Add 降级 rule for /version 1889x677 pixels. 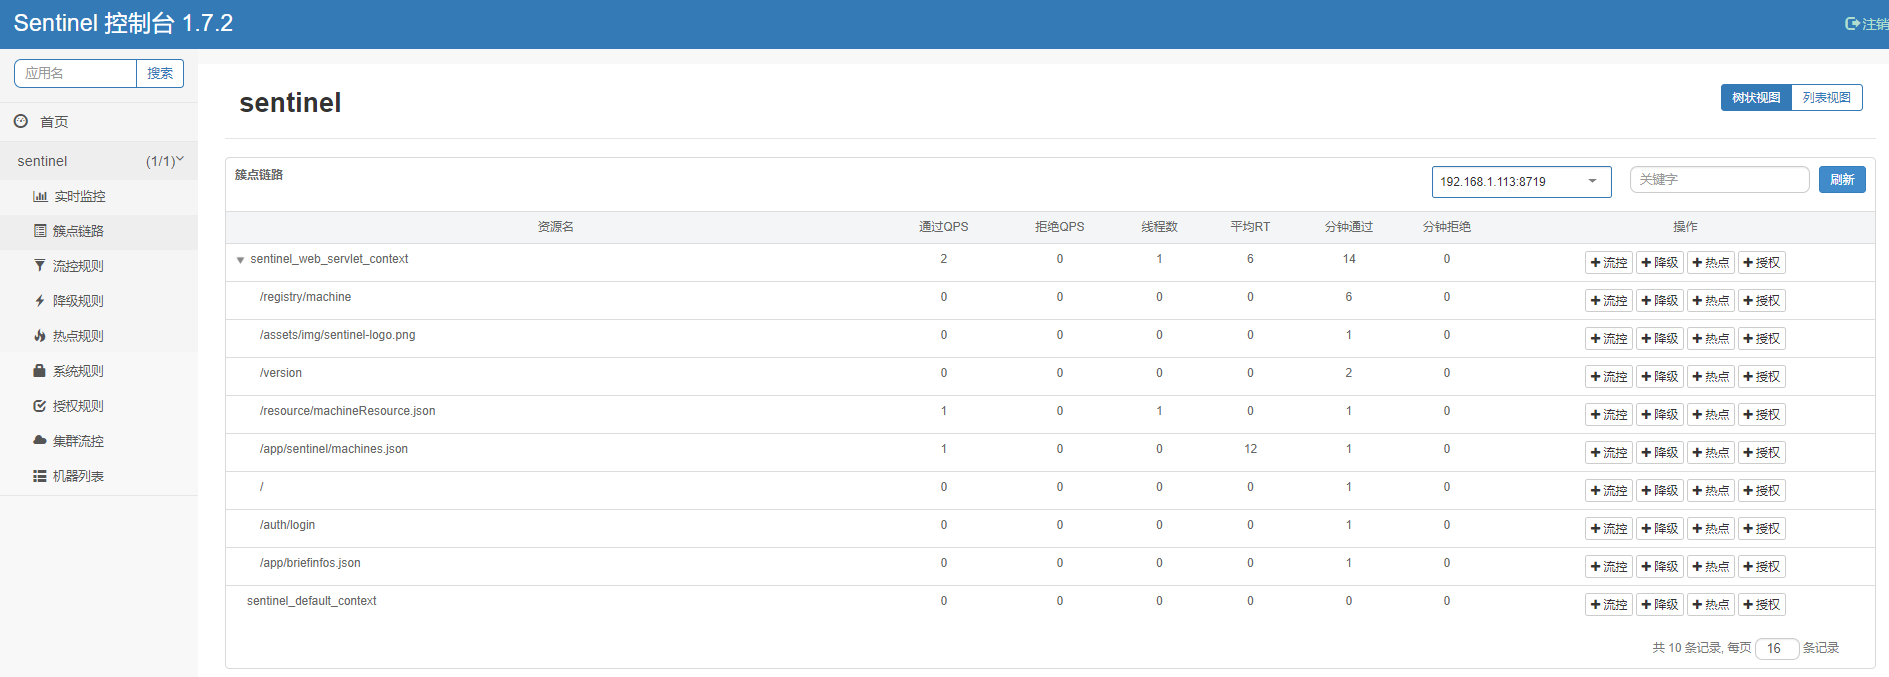tap(1660, 376)
